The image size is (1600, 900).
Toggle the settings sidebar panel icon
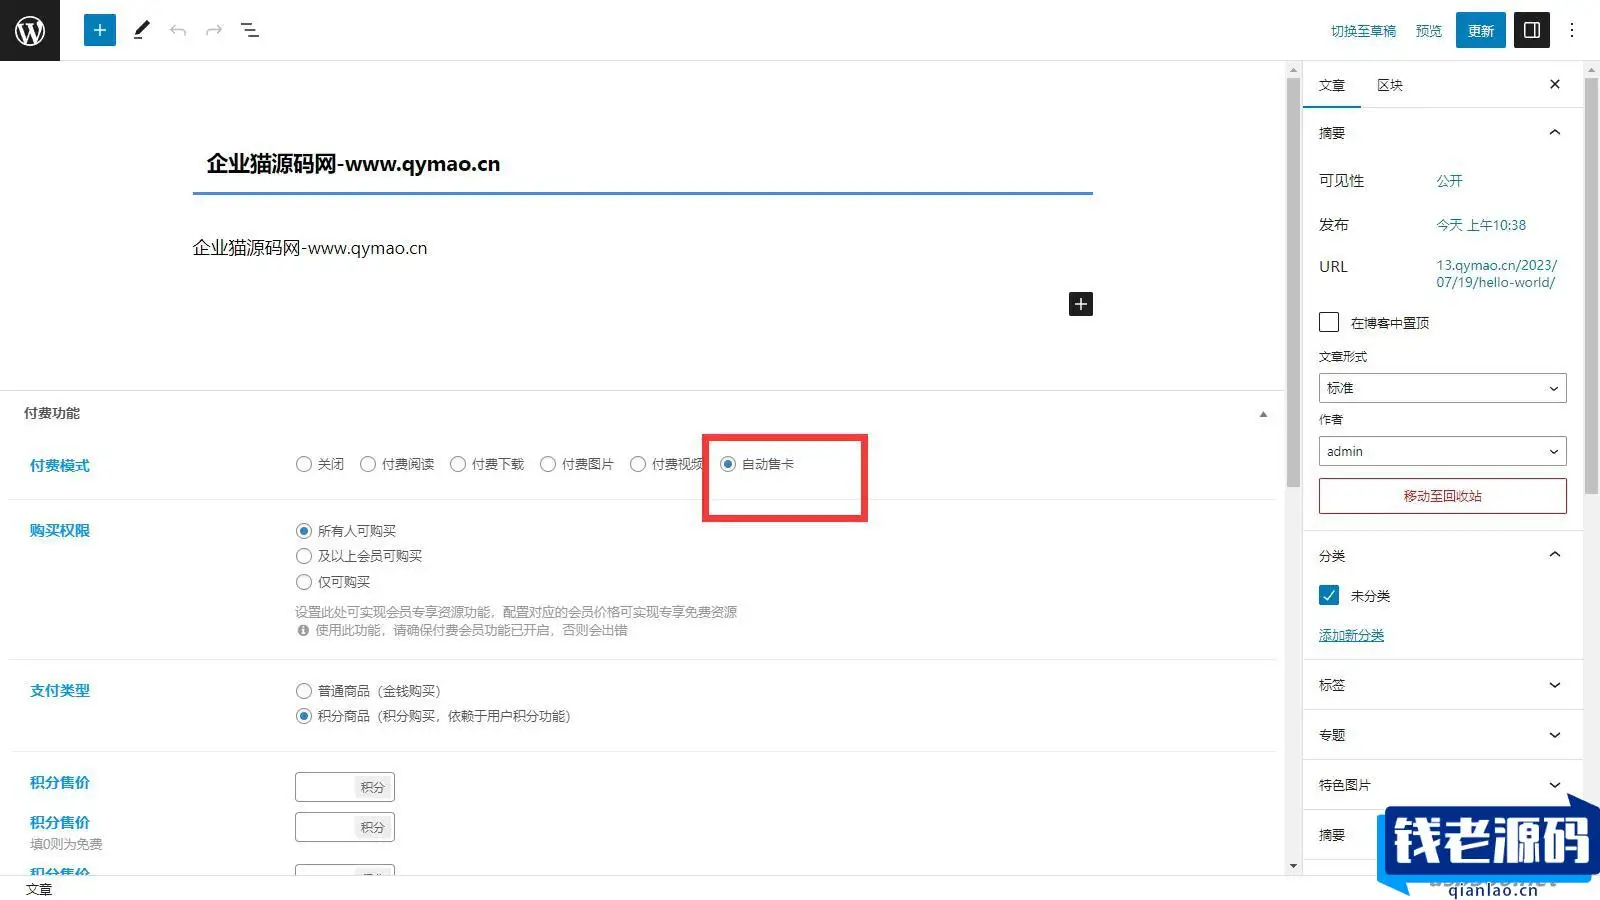click(1532, 30)
